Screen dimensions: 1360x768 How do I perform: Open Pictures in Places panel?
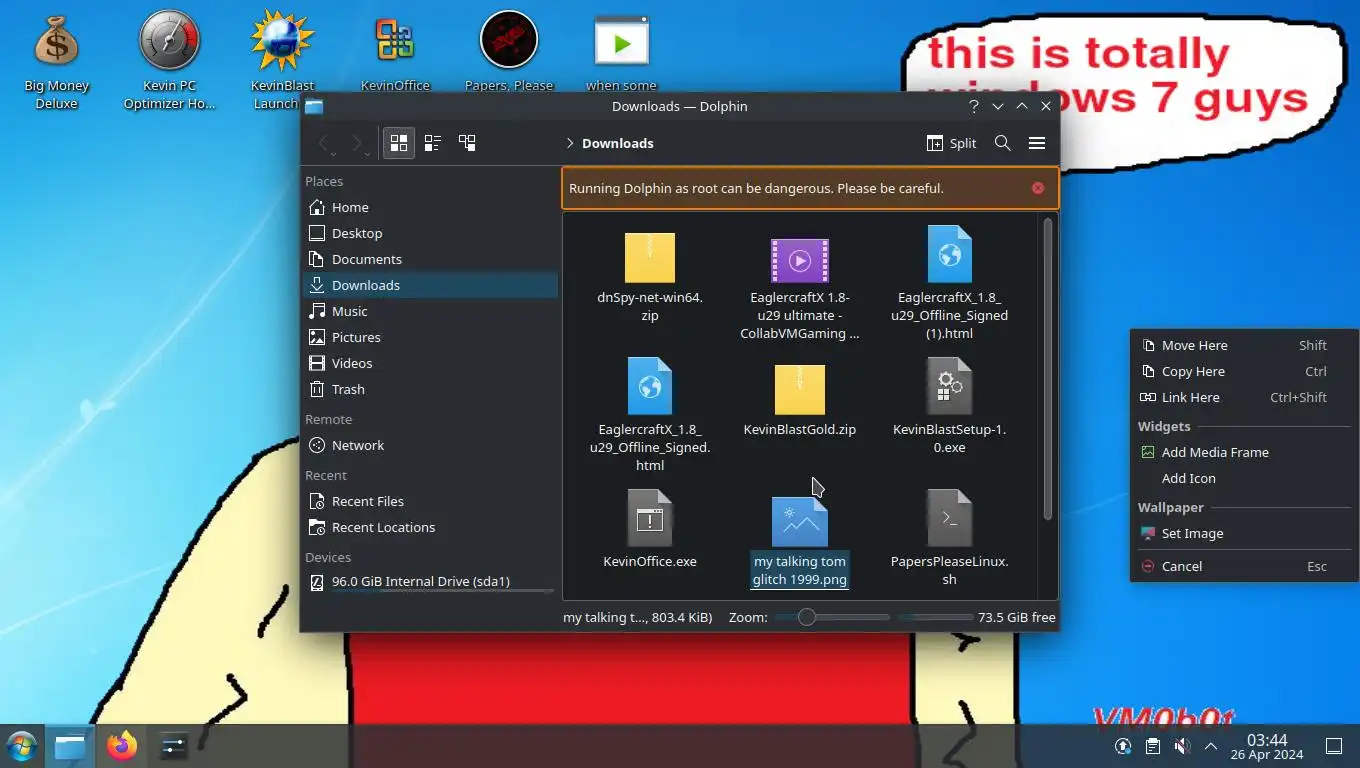click(430, 337)
